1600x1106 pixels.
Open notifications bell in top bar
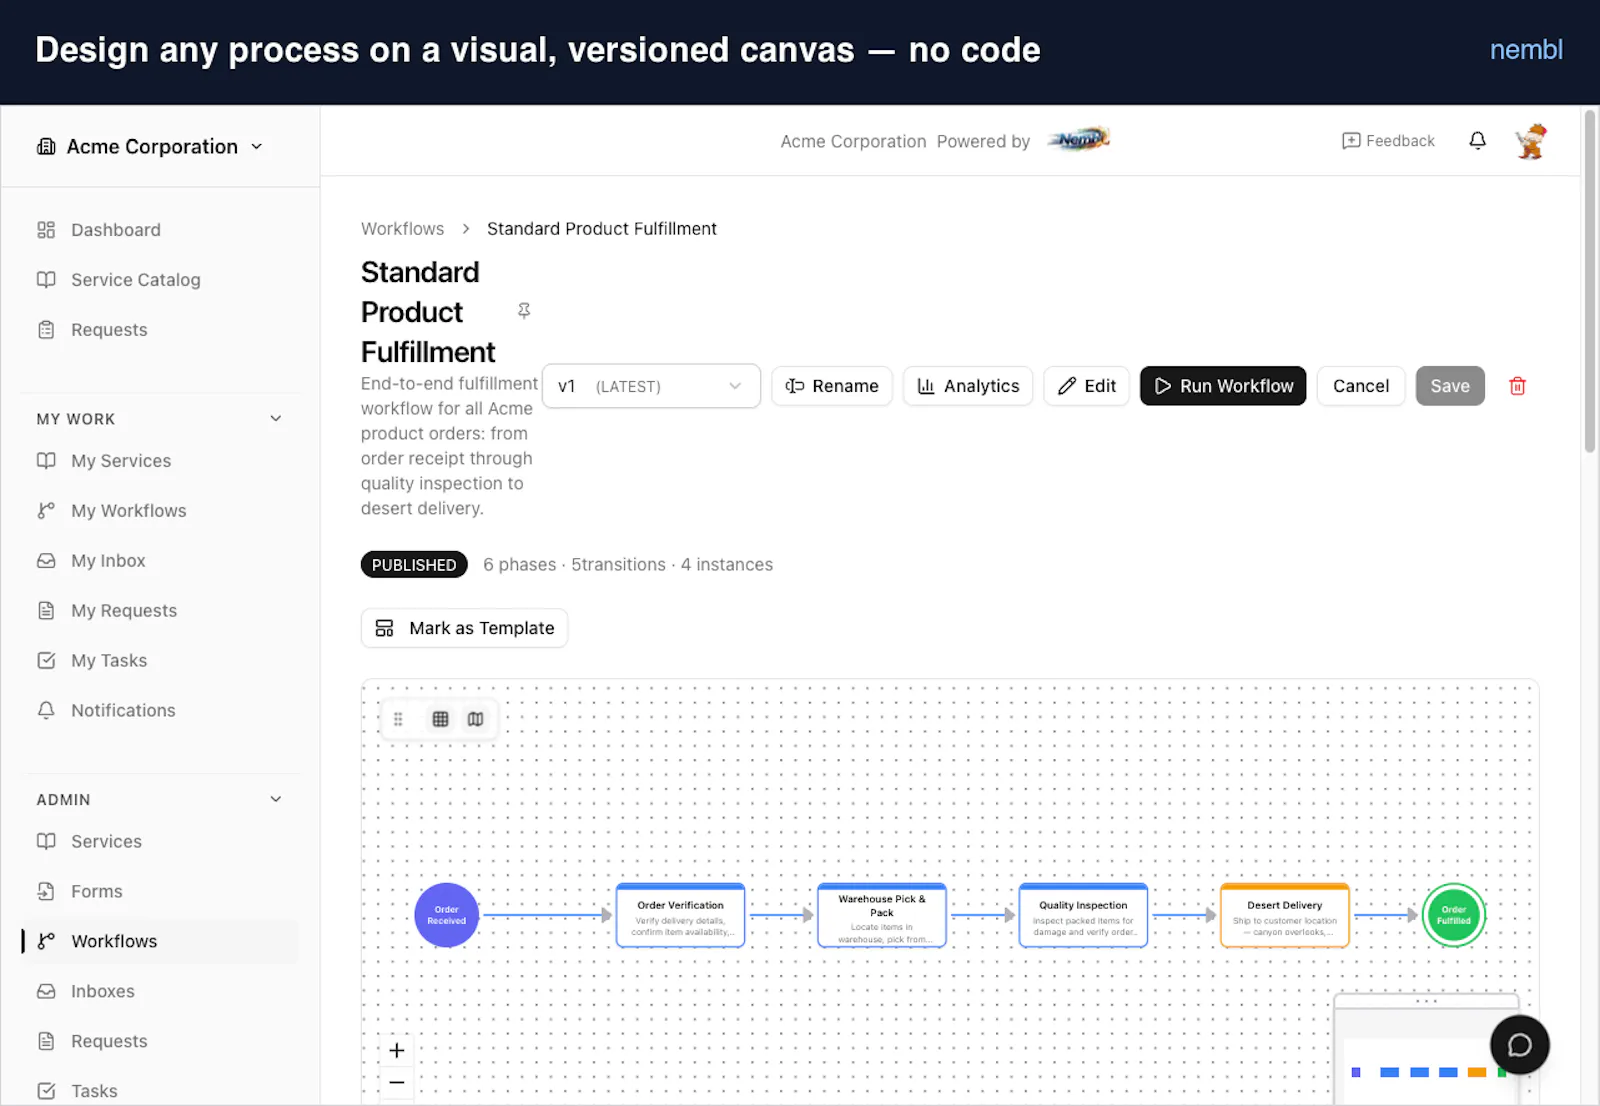1477,141
